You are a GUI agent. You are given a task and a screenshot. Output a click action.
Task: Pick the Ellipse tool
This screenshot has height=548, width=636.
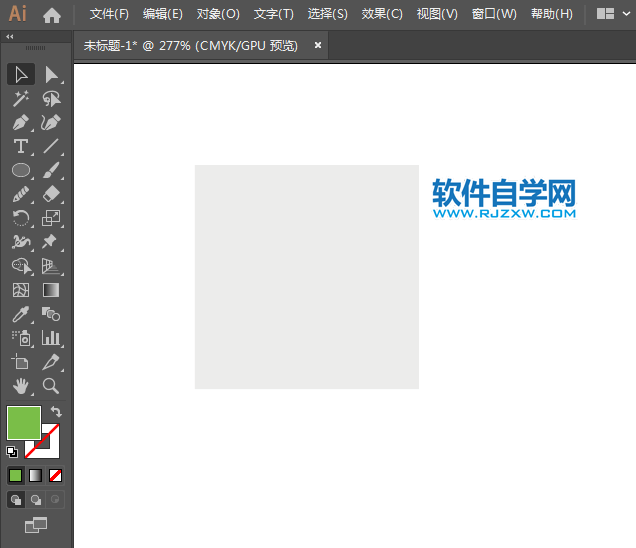point(21,170)
